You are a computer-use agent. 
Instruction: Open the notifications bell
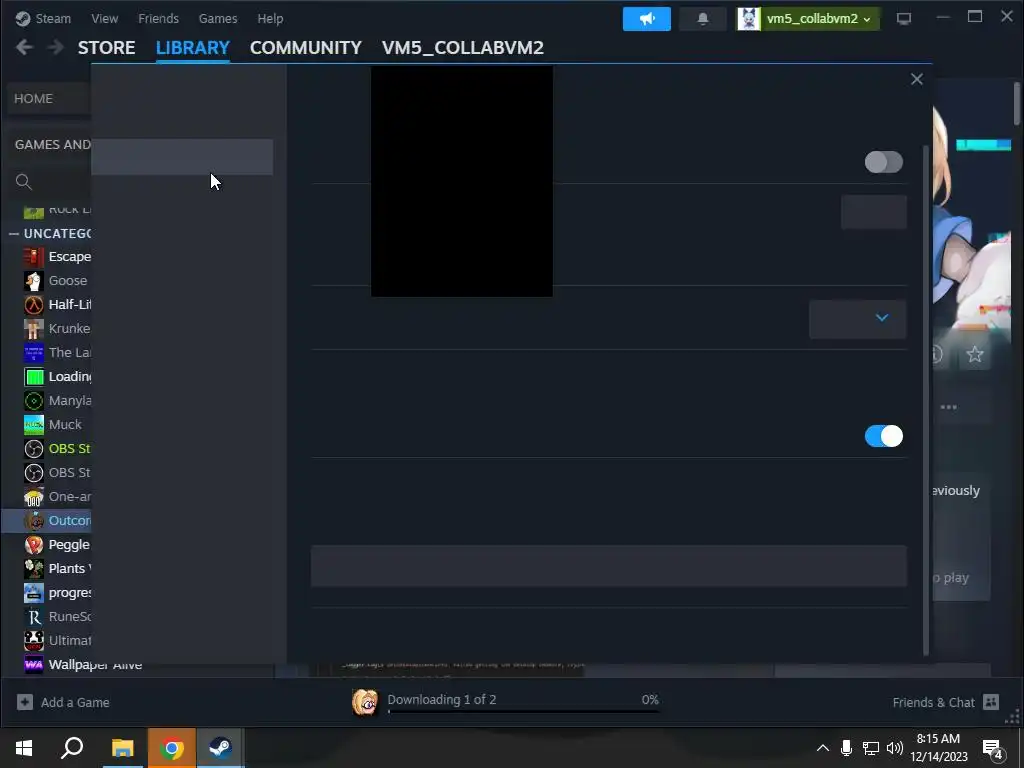click(703, 19)
